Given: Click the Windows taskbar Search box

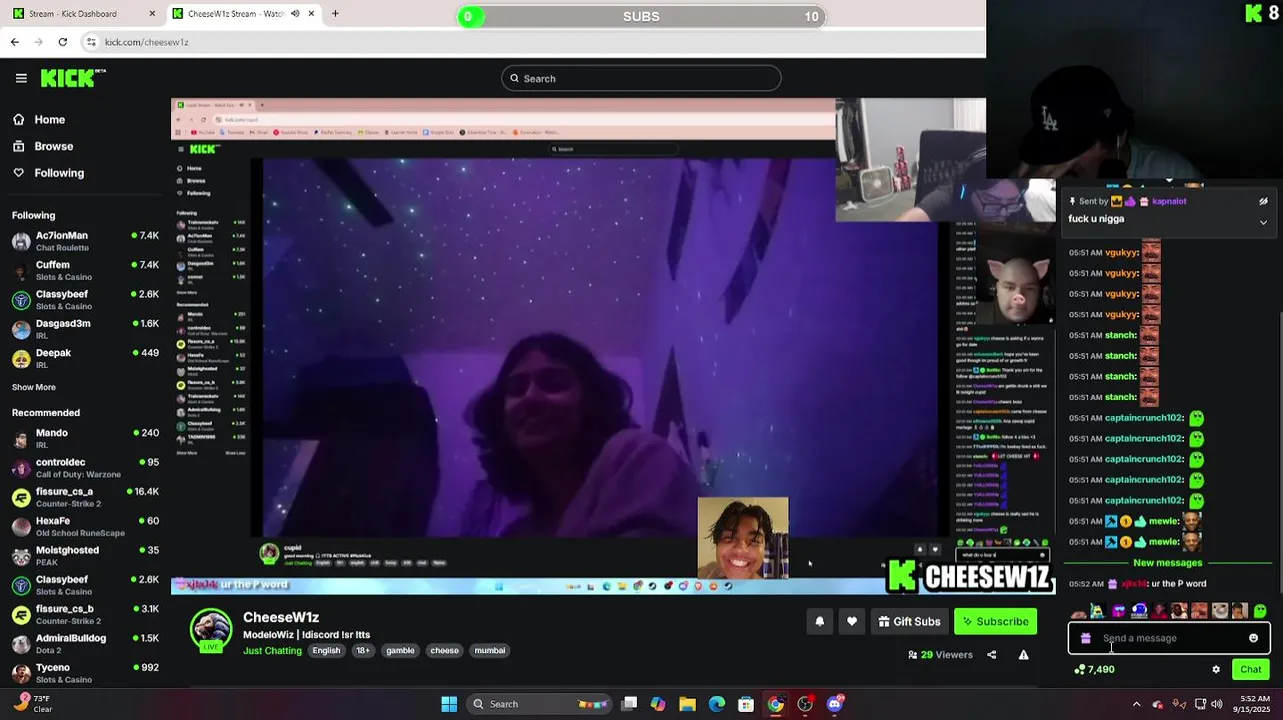Looking at the screenshot, I should [540, 704].
